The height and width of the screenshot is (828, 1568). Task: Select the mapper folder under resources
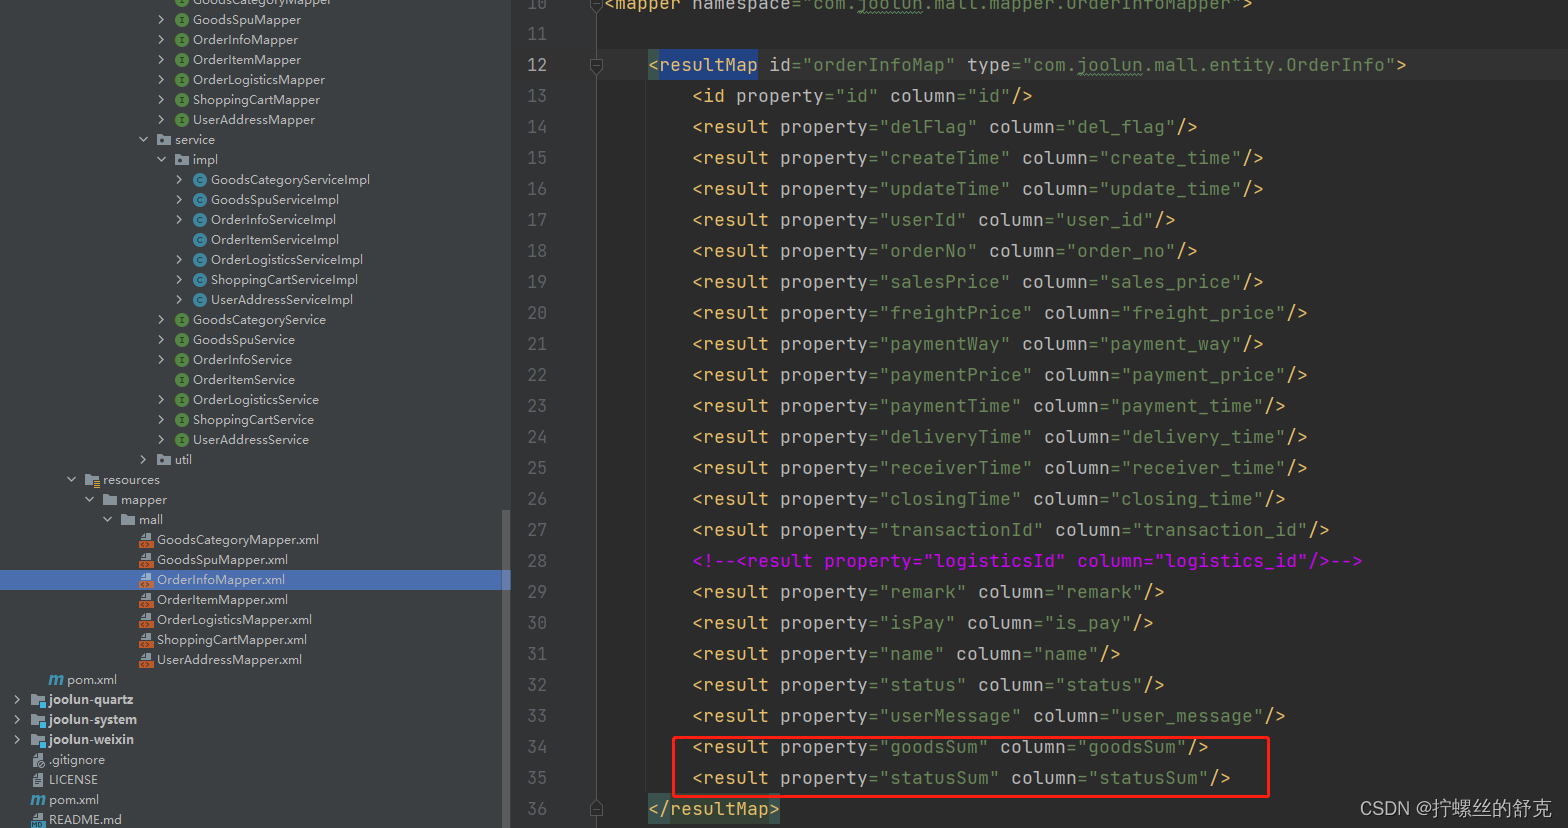[x=144, y=500]
